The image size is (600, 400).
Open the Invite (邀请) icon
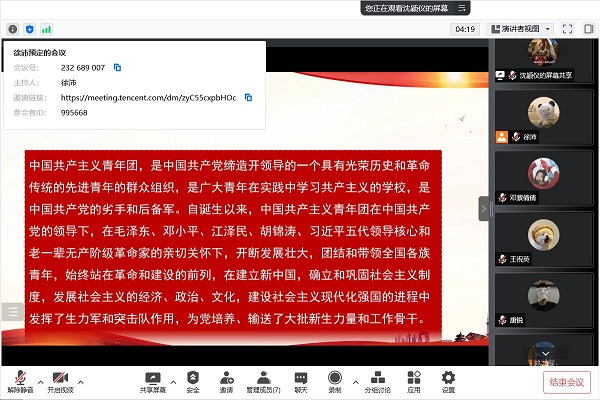(x=226, y=379)
